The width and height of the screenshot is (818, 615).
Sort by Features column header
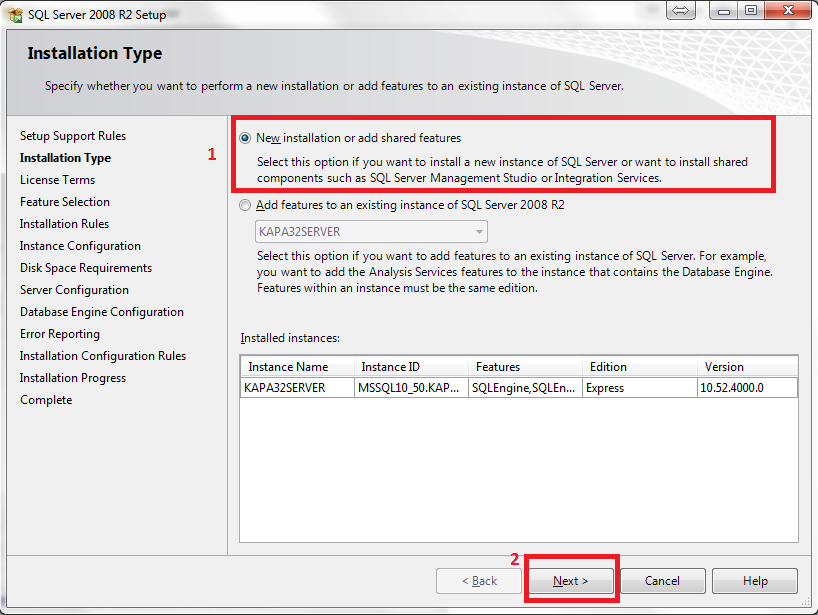tap(525, 367)
